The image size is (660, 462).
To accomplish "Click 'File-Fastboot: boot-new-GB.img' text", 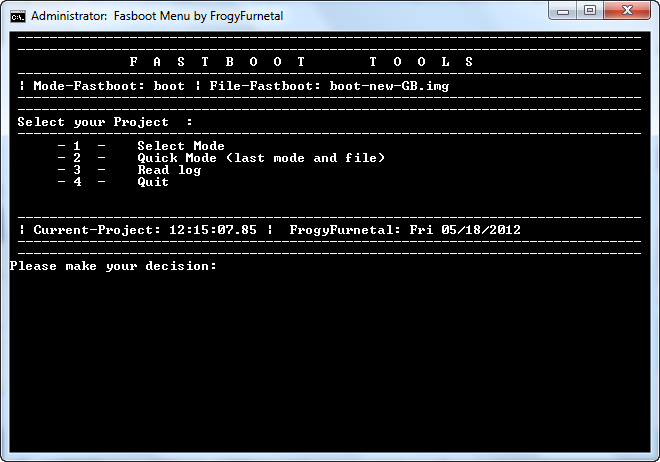I will pyautogui.click(x=329, y=86).
